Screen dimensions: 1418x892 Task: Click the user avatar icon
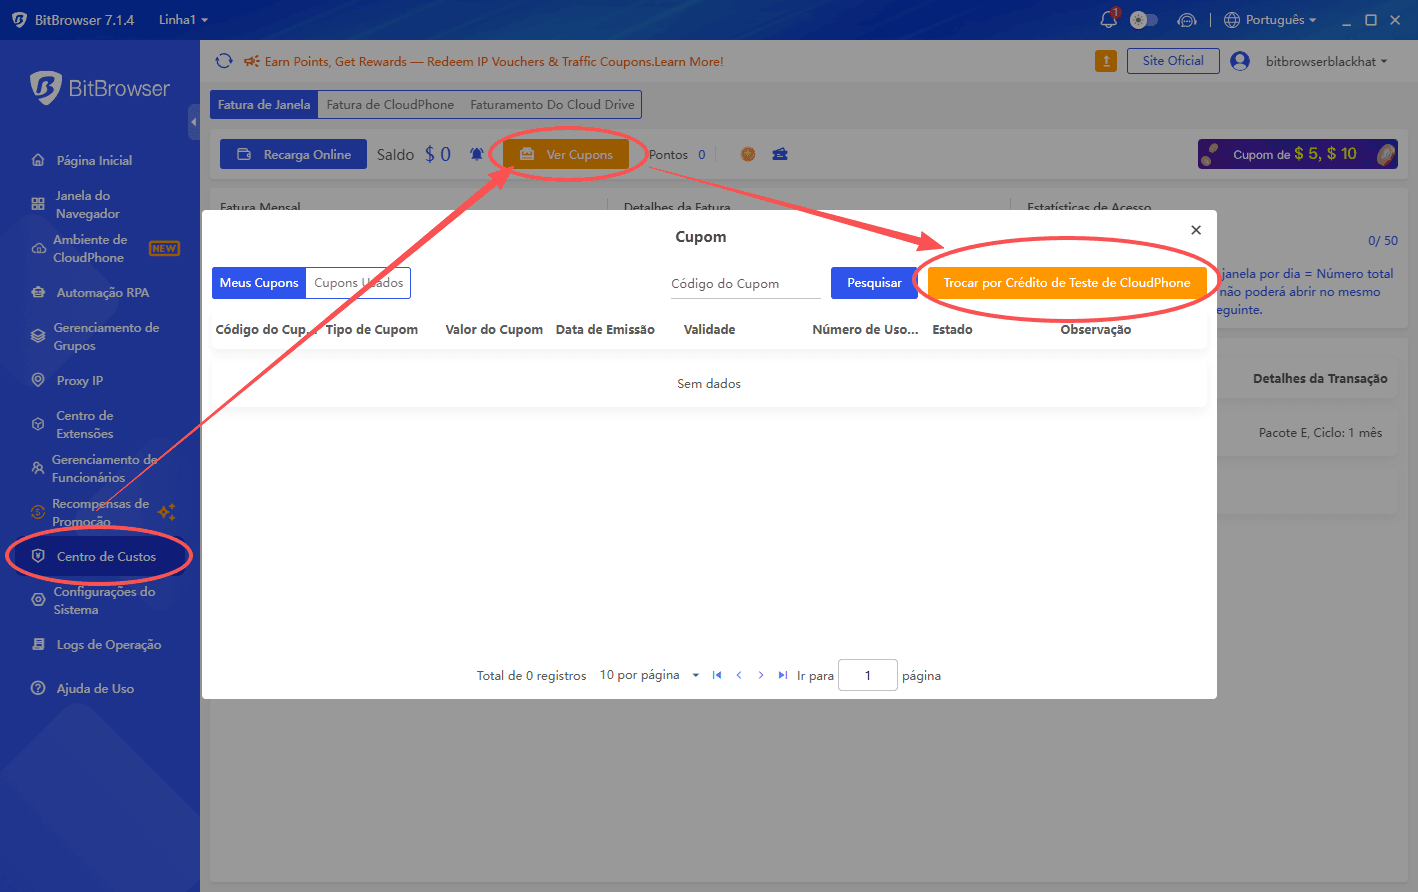1240,61
